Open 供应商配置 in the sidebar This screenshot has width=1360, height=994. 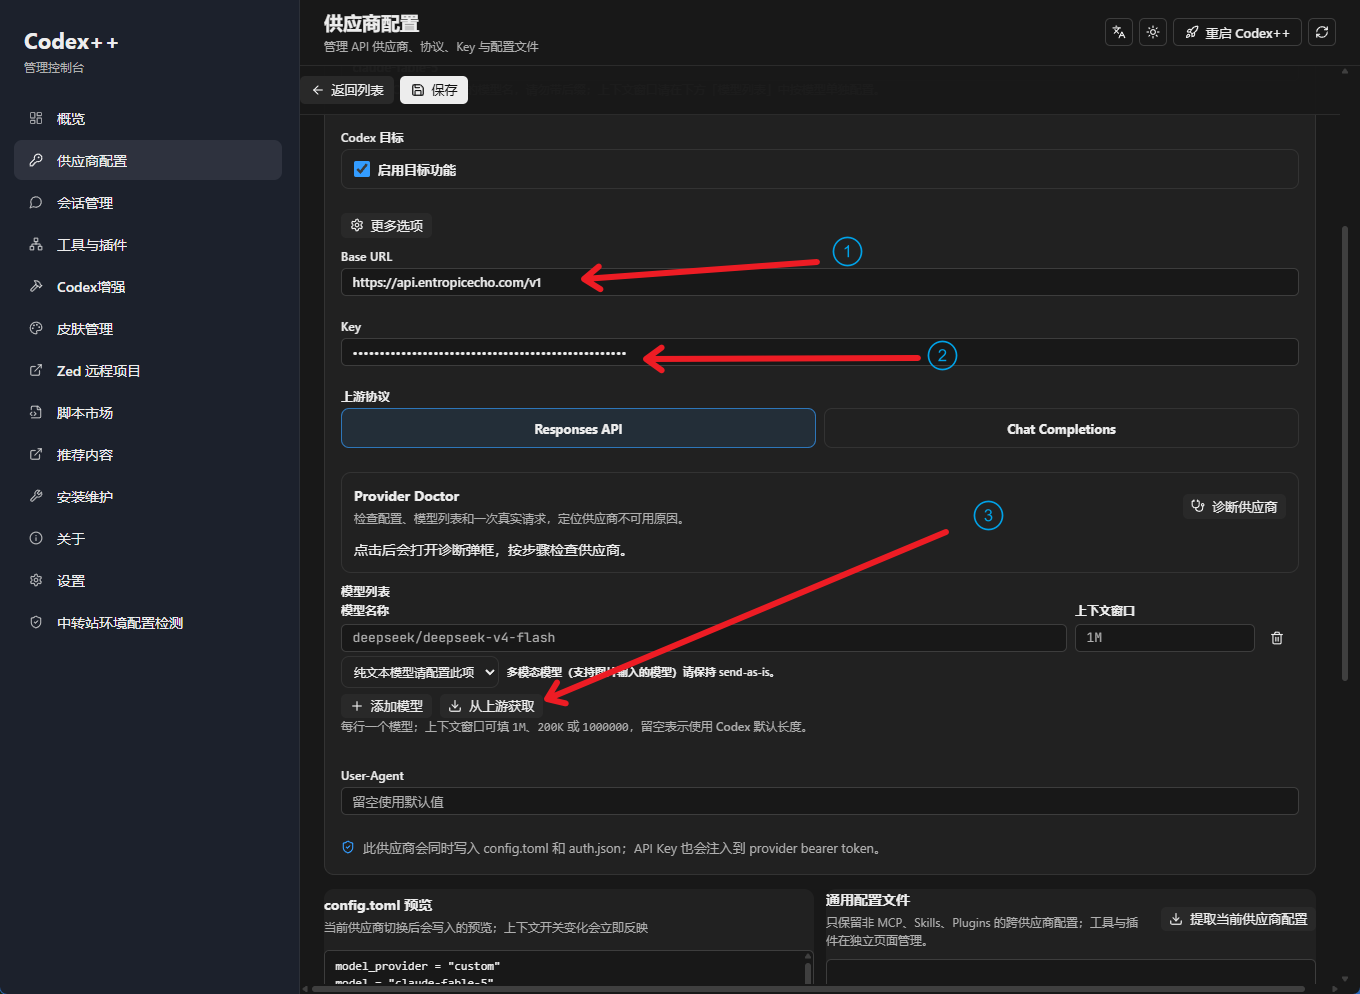point(148,160)
